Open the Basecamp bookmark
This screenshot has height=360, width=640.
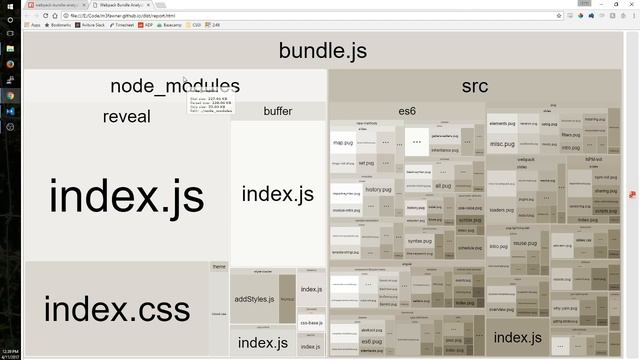[x=169, y=25]
